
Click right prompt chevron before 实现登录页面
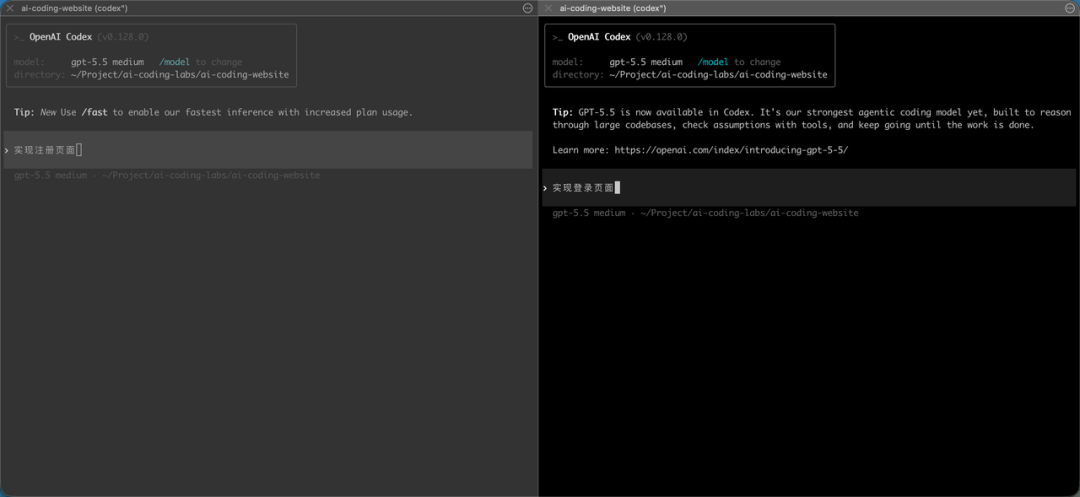(546, 188)
